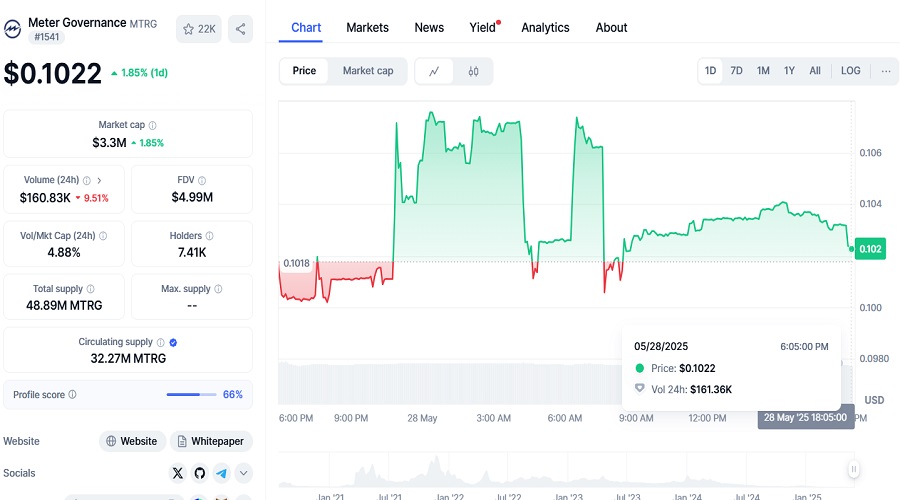Screen dimensions: 900x500
Task: Toggle LOG scale on the chart
Action: point(851,71)
